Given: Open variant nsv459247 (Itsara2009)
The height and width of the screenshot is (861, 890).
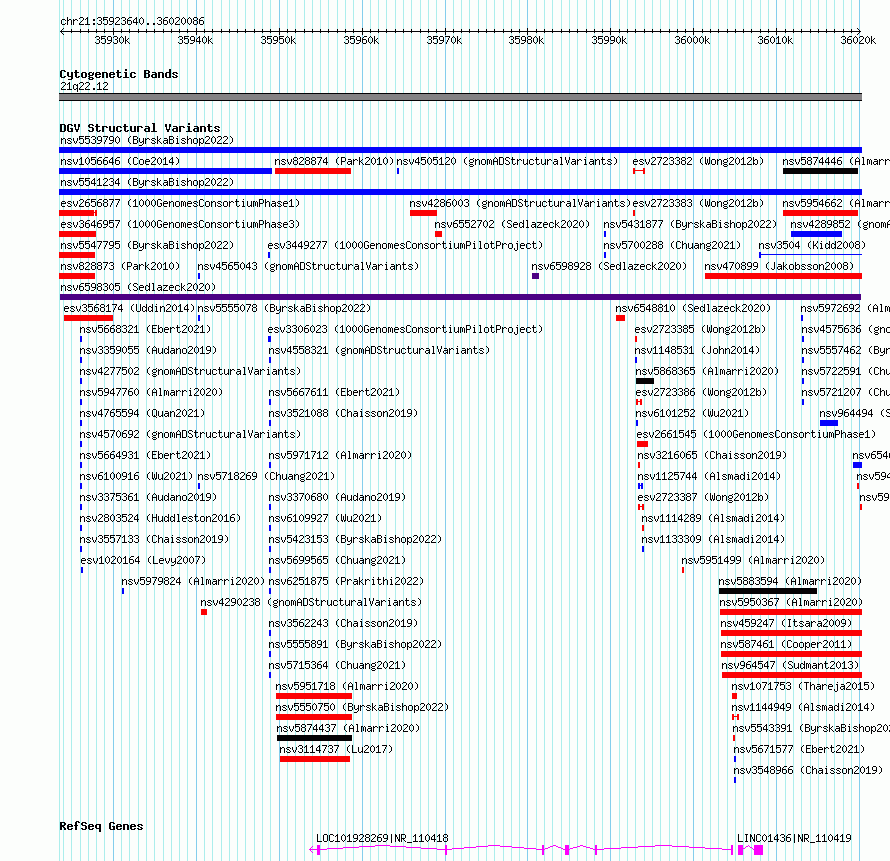Looking at the screenshot, I should click(786, 623).
